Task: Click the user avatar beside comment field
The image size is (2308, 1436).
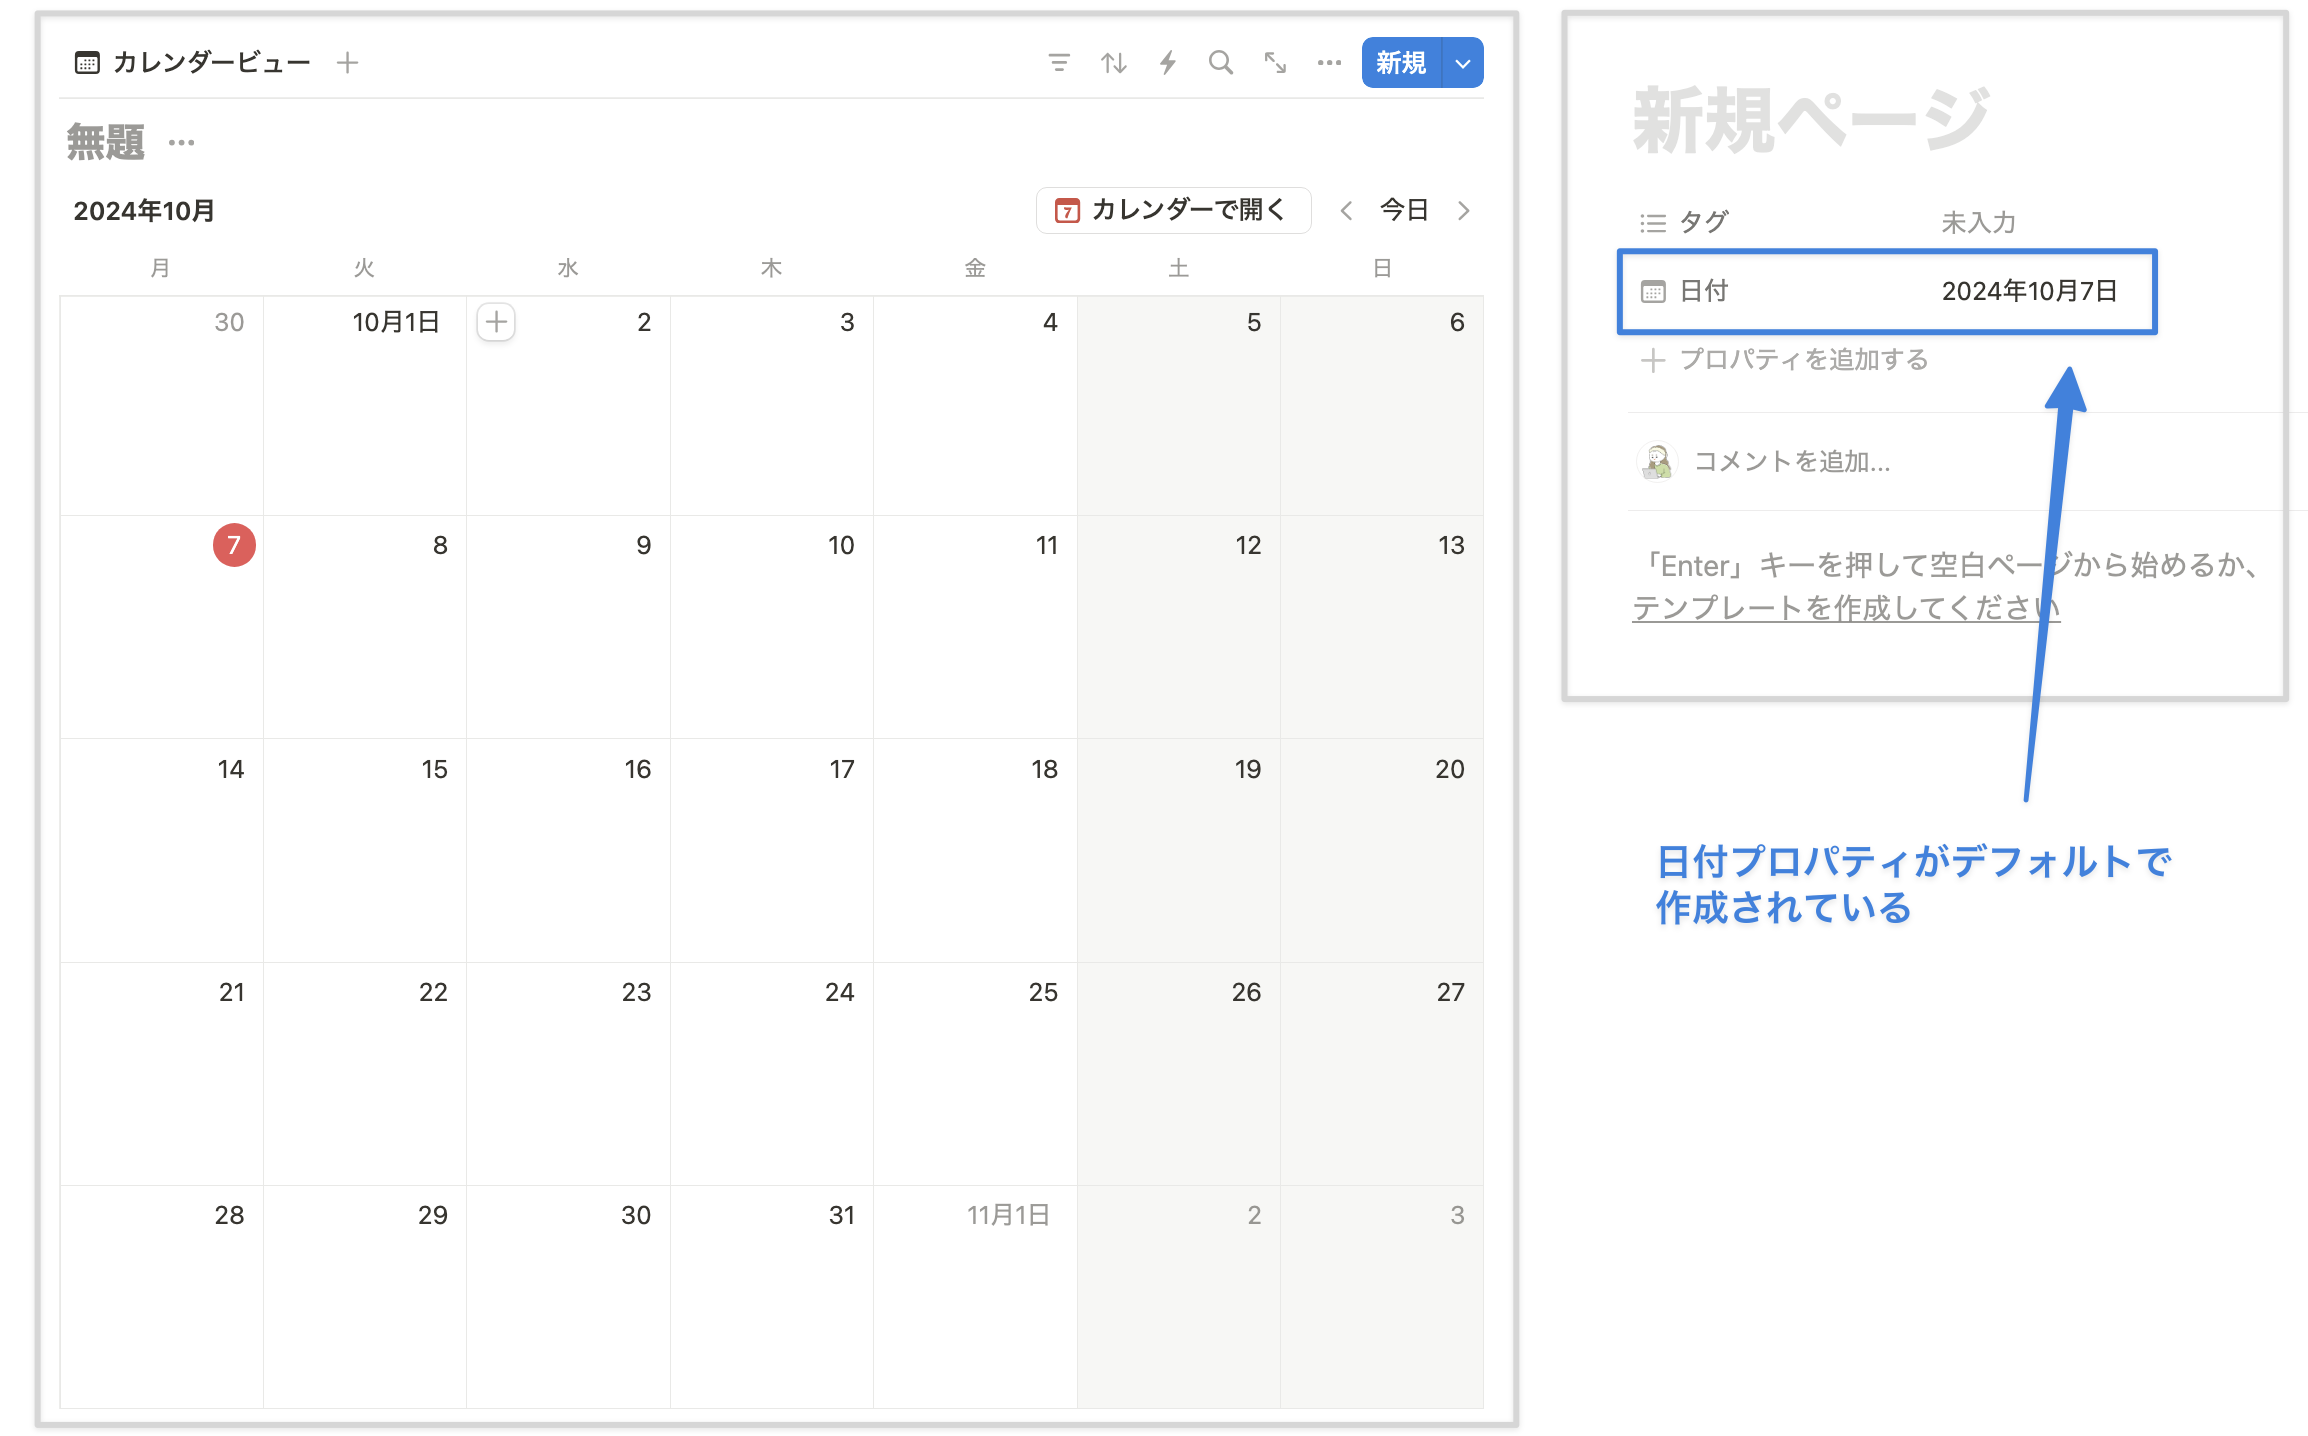Action: tap(1657, 461)
